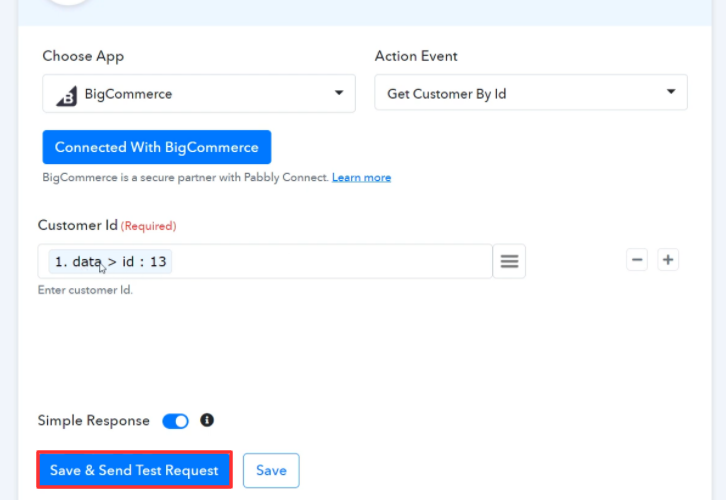This screenshot has width=726, height=500.
Task: Toggle the Simple Response switch
Action: point(175,421)
